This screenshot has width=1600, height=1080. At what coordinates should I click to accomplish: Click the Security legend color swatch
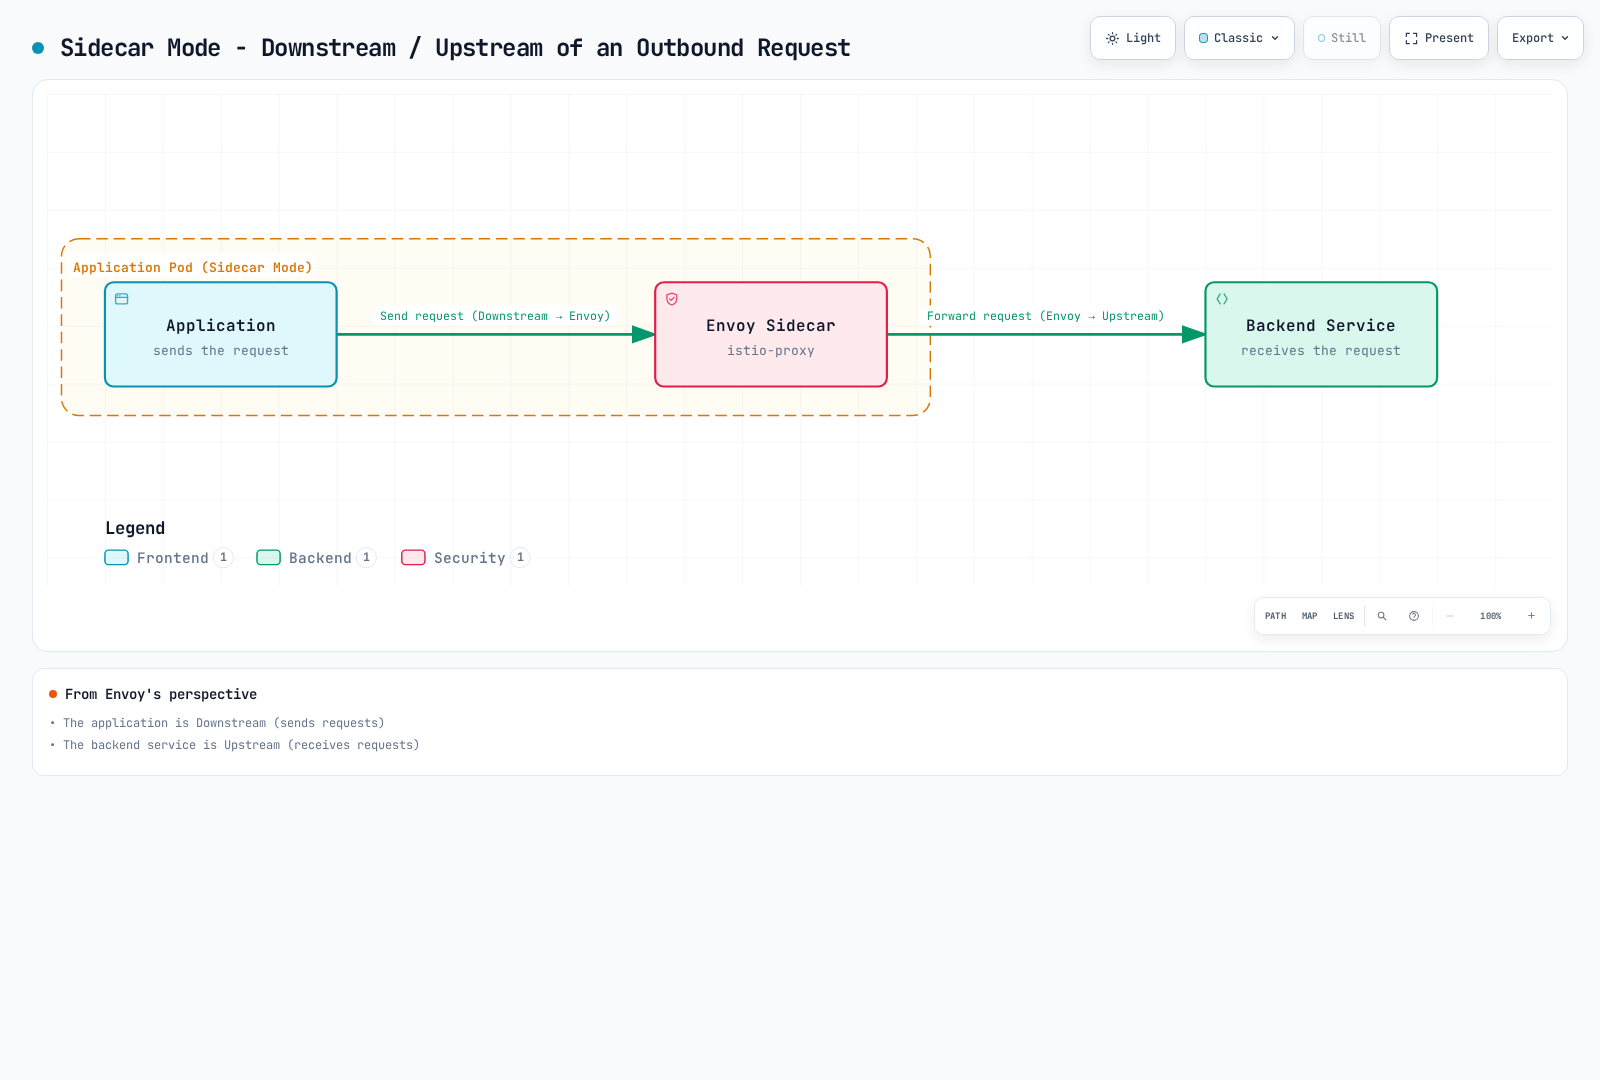(413, 558)
